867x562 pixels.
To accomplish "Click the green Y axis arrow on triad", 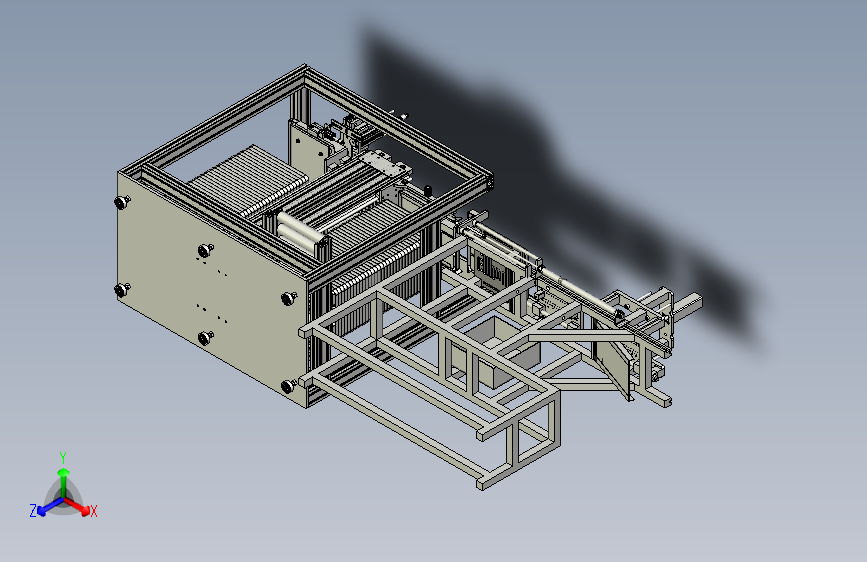I will (x=64, y=483).
